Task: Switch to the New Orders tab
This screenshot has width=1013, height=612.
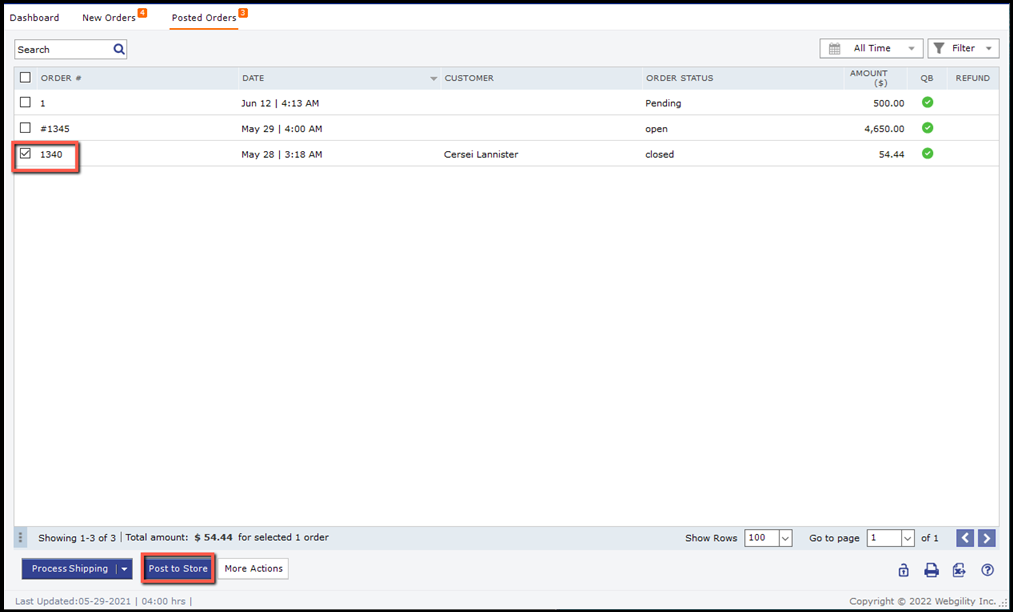Action: 109,18
